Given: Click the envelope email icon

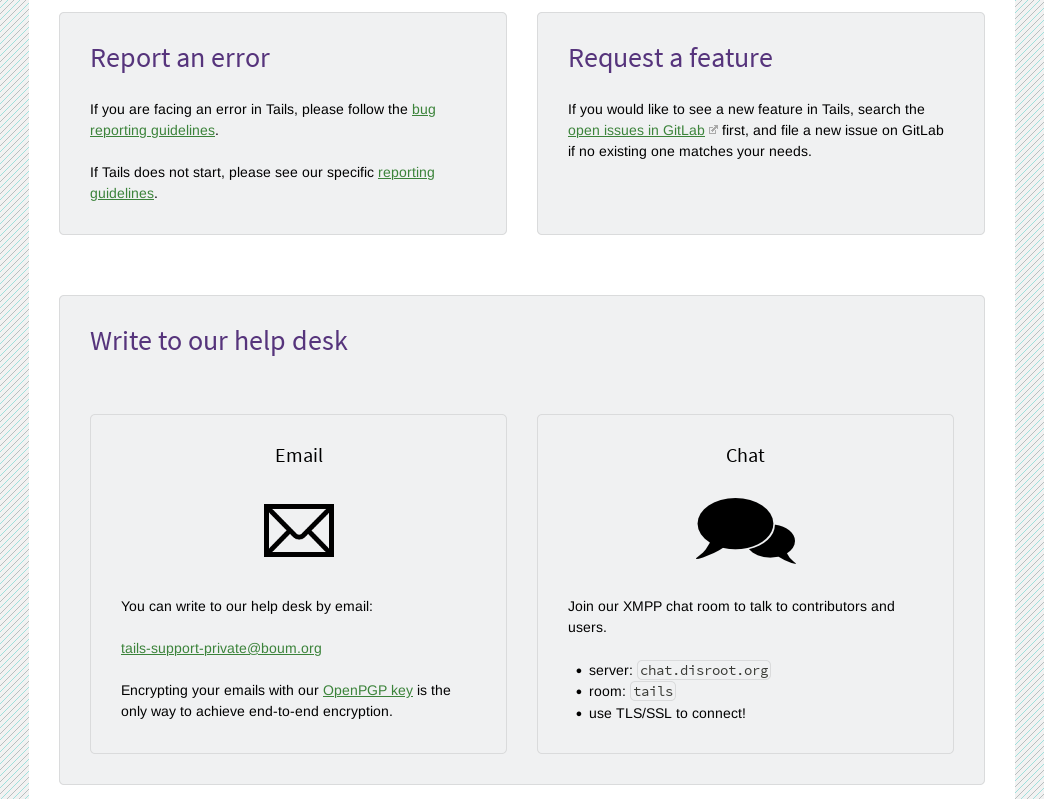Looking at the screenshot, I should (x=299, y=531).
